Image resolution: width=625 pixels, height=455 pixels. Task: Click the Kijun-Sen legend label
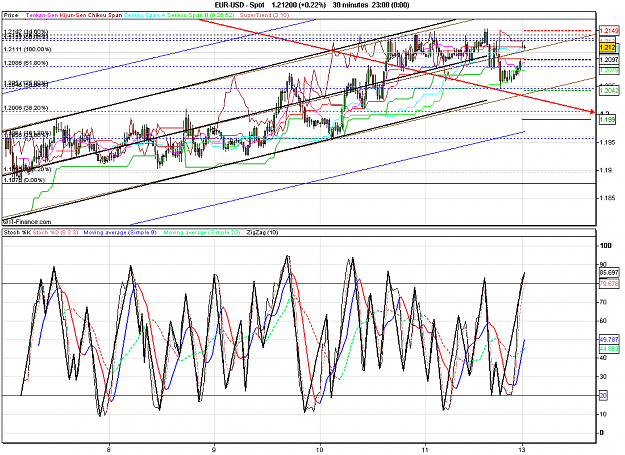[x=73, y=15]
